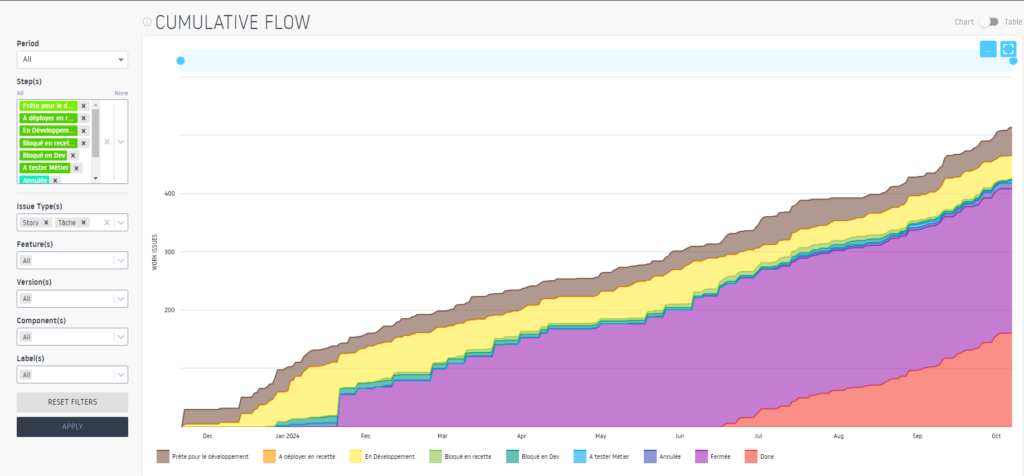Click the Reset Filters button
Viewport: 1024px width, 476px height.
[72, 401]
